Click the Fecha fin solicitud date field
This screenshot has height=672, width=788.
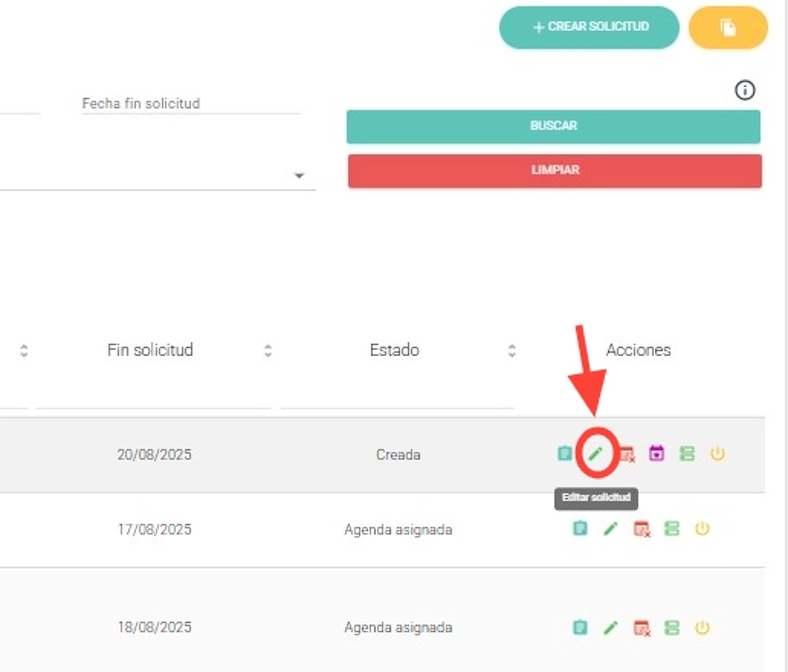click(x=190, y=104)
